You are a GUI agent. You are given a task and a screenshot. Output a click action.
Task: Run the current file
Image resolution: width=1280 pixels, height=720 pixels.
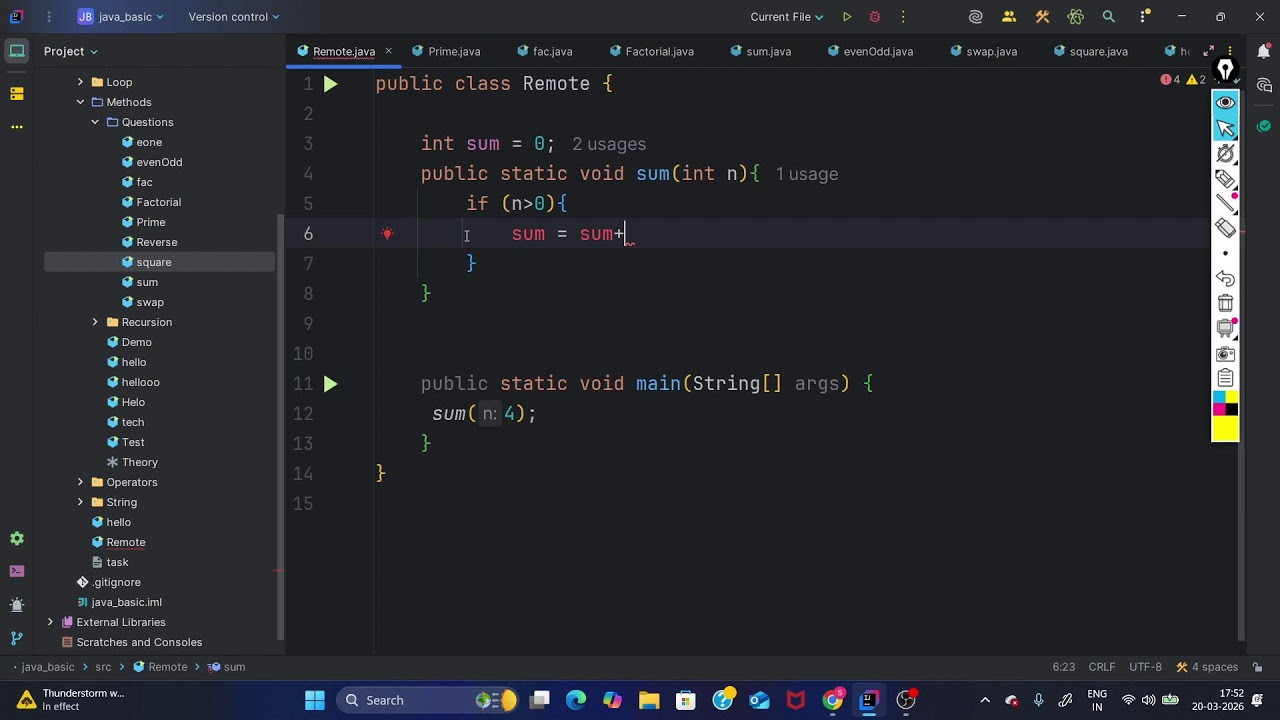(x=847, y=17)
